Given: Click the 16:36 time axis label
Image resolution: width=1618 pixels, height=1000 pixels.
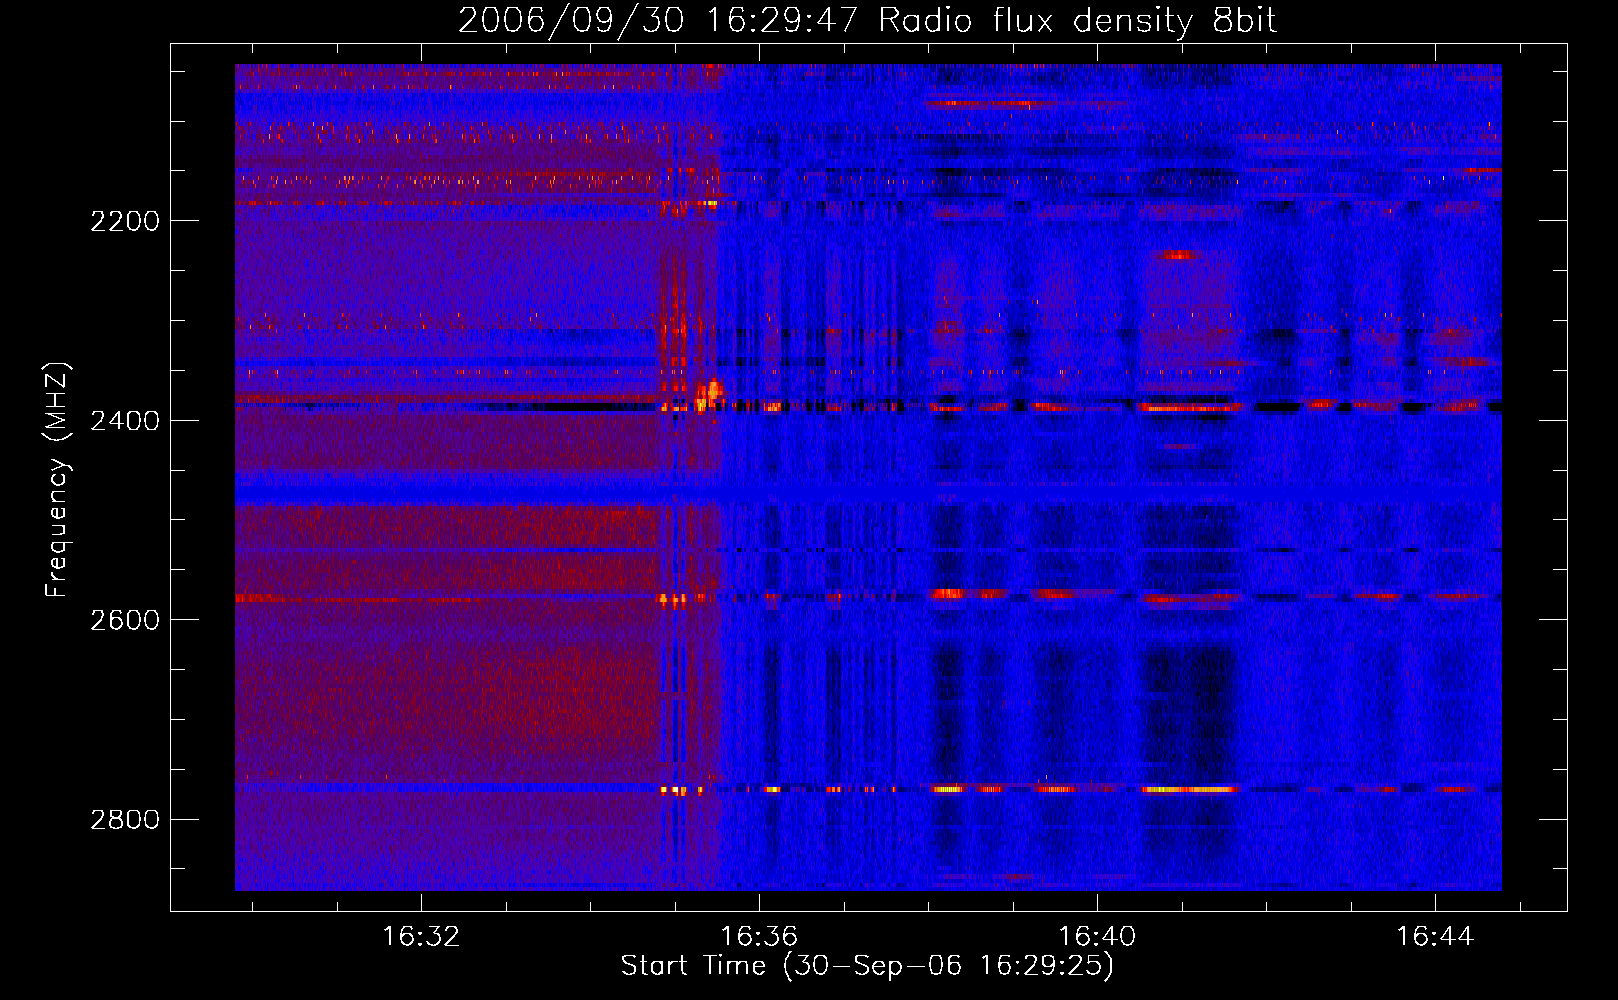Looking at the screenshot, I should pos(759,936).
